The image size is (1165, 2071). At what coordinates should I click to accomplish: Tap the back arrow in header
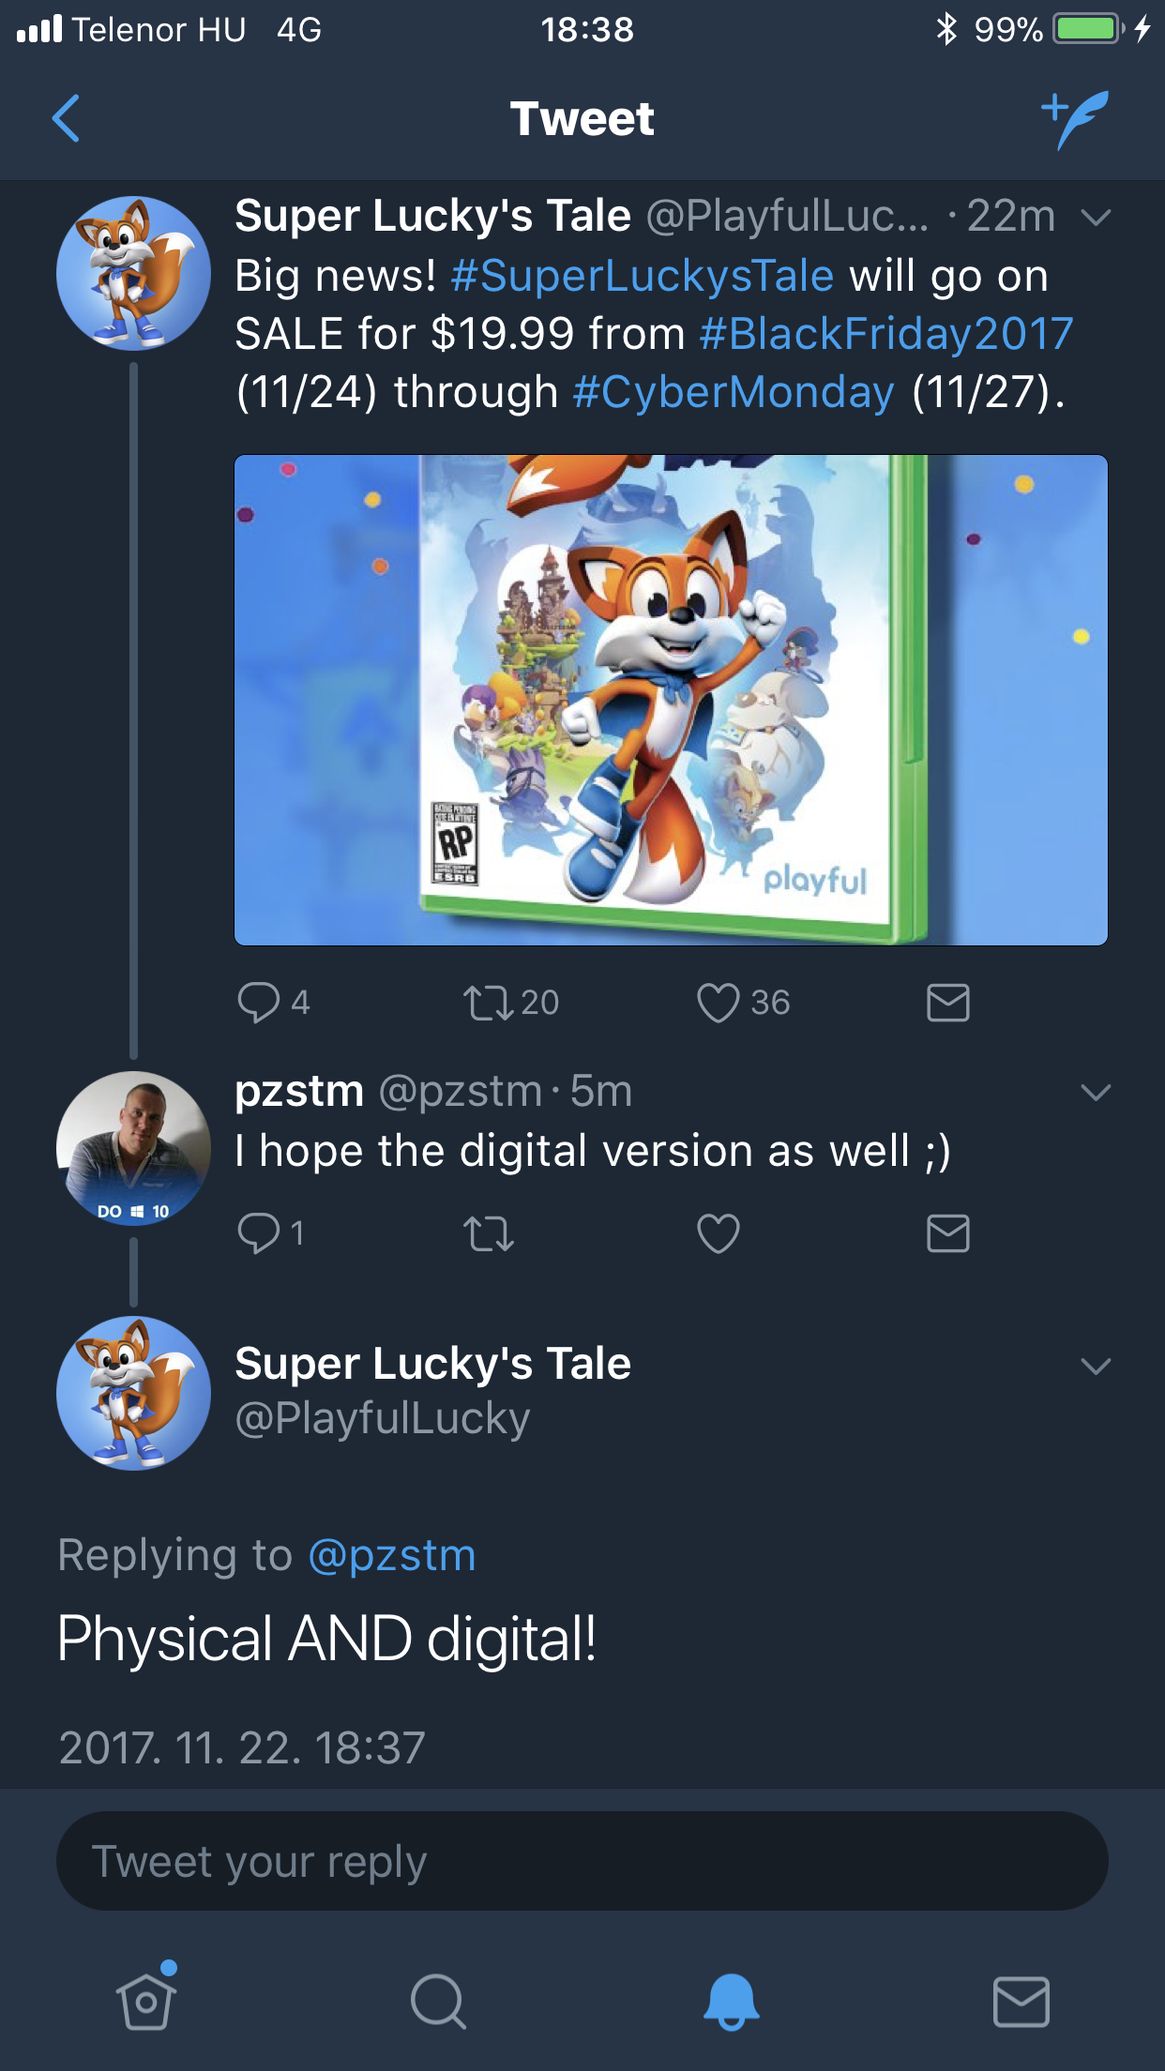(x=66, y=119)
